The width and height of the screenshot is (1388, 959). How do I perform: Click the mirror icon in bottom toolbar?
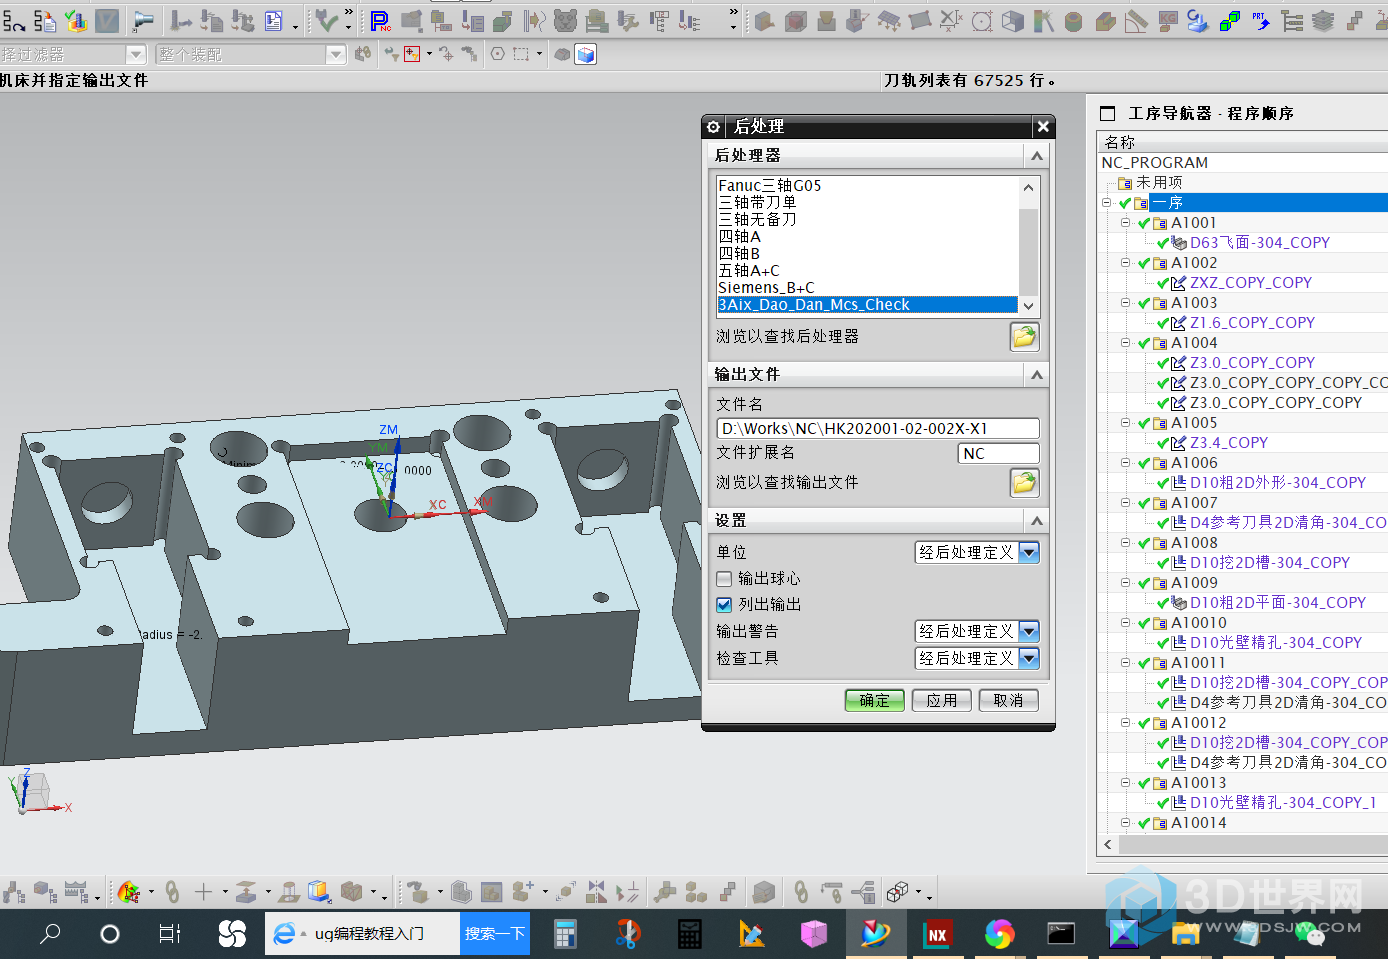click(597, 891)
